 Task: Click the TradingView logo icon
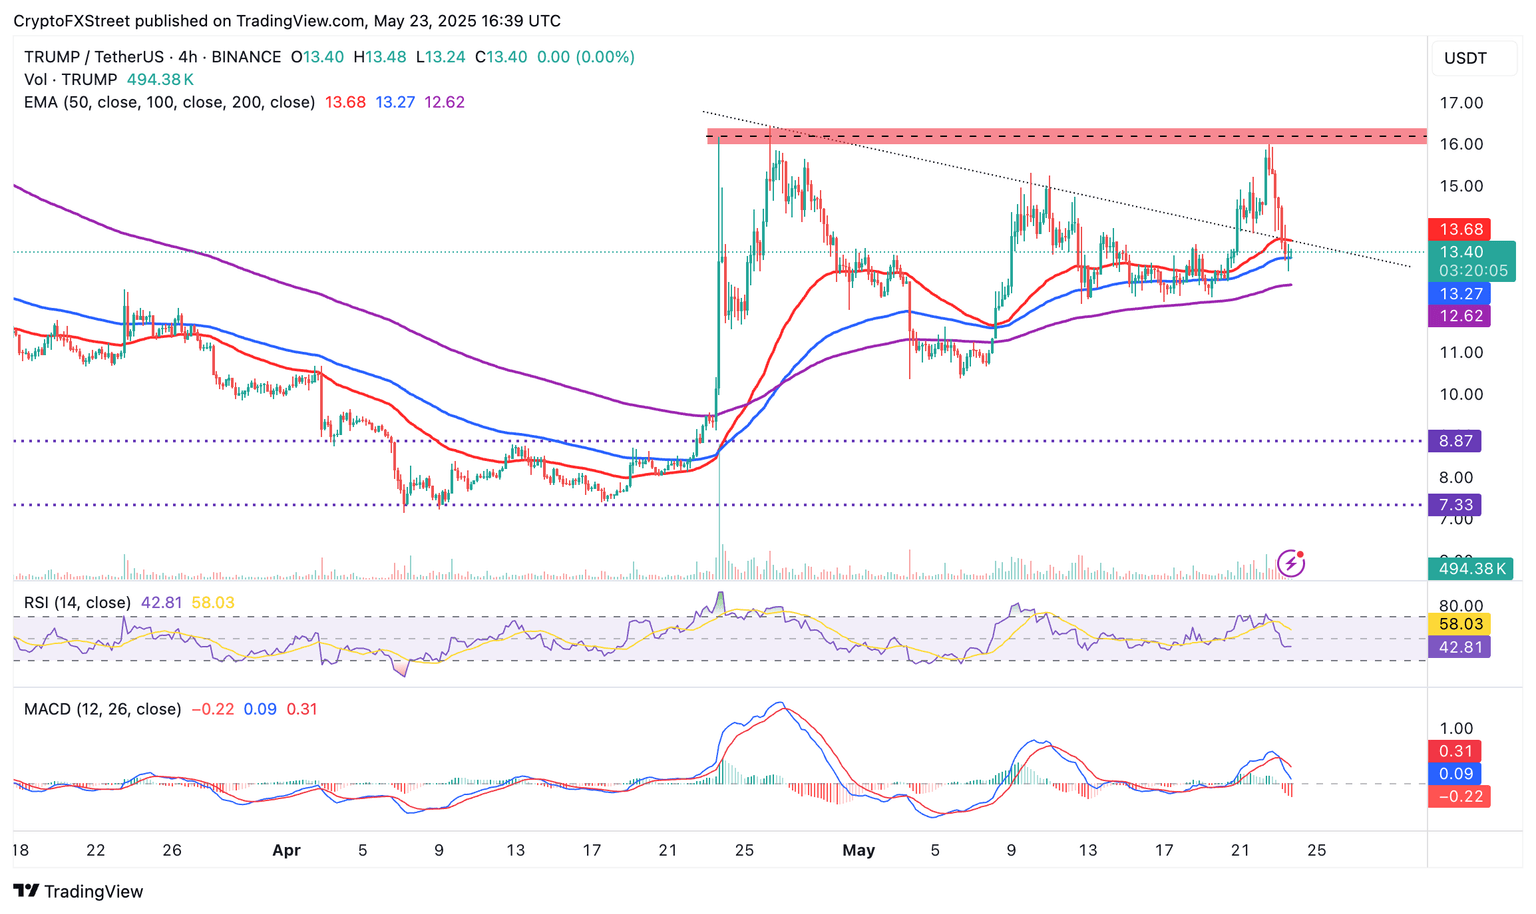click(x=26, y=891)
